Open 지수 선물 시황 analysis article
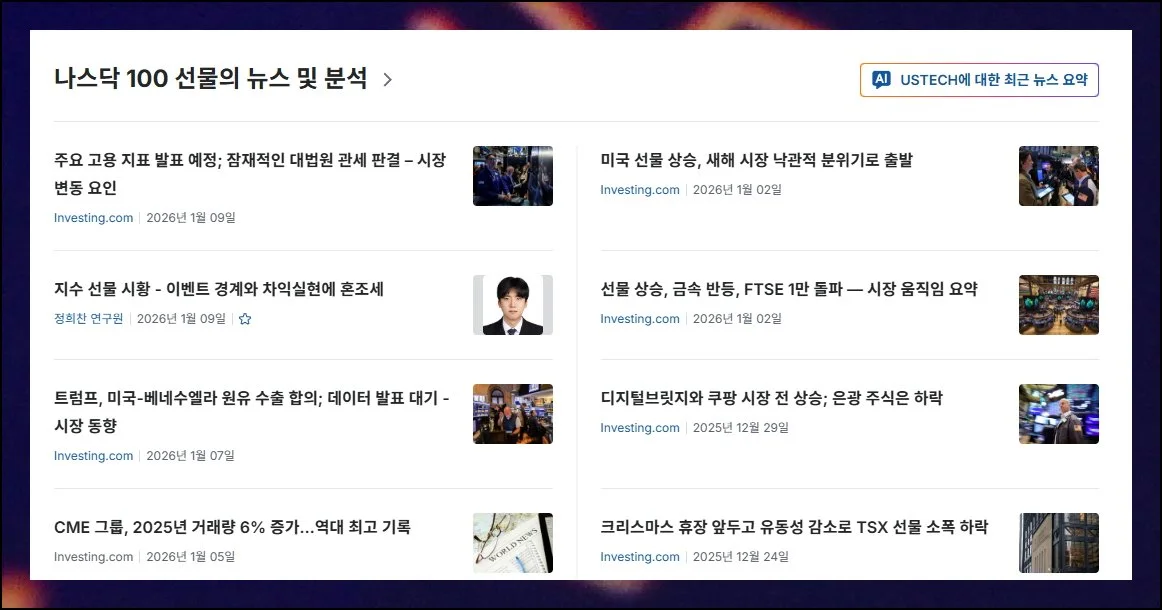 point(219,289)
